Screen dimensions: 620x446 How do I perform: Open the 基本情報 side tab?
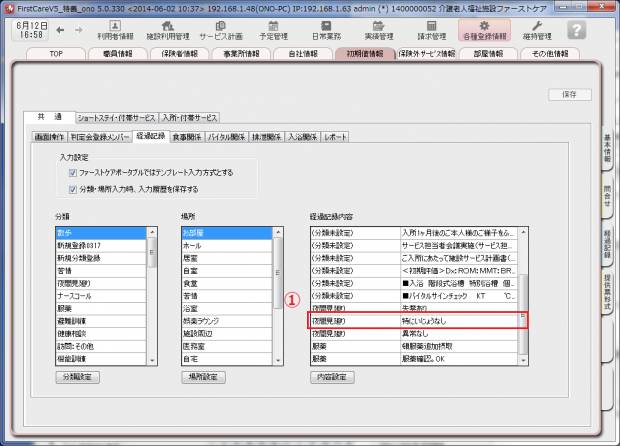[608, 151]
